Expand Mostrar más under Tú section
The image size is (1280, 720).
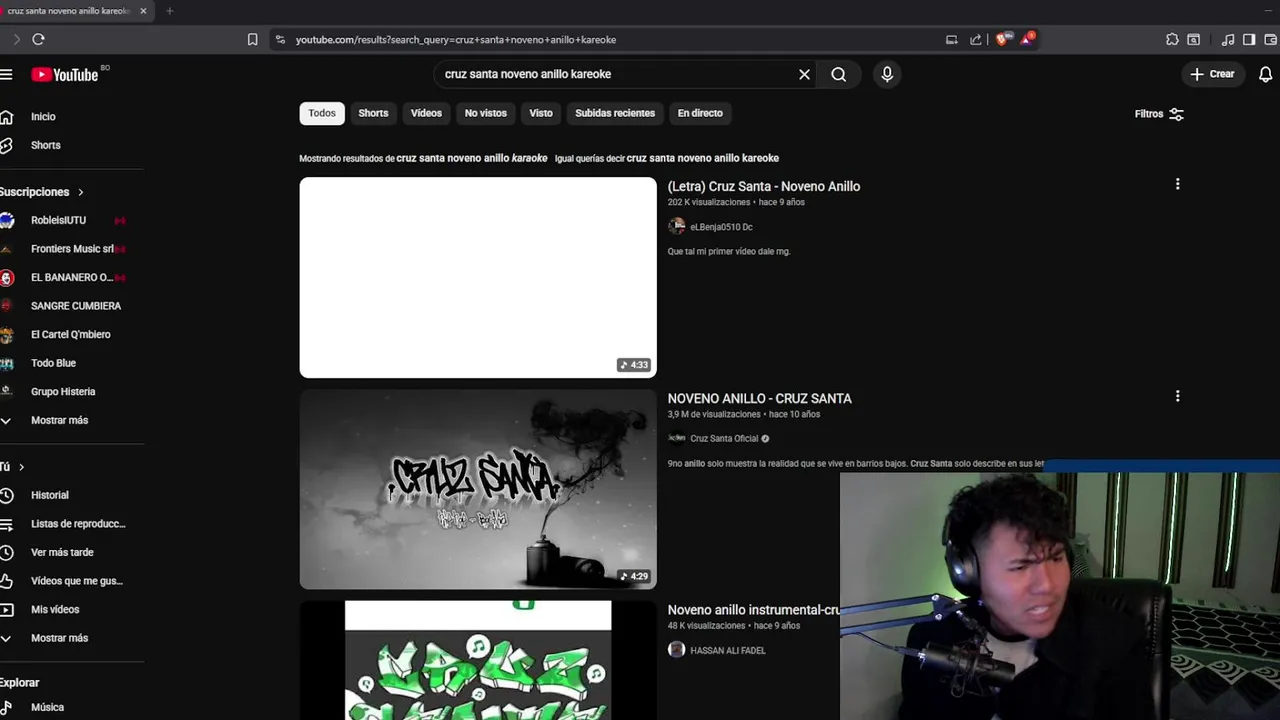pos(59,638)
